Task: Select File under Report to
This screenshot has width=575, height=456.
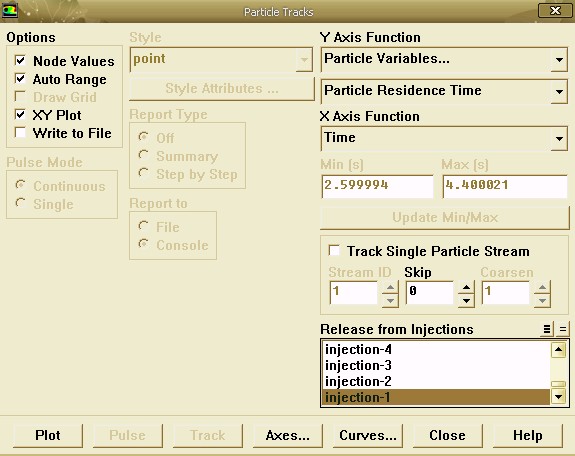Action: click(143, 226)
